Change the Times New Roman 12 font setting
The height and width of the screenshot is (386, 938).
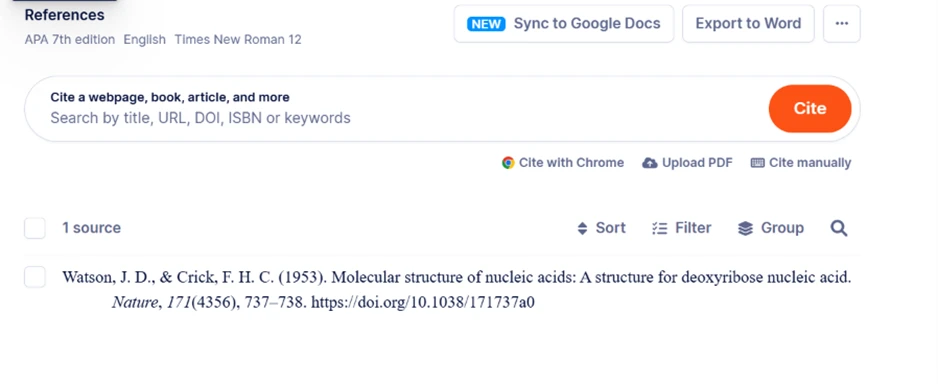pos(238,39)
